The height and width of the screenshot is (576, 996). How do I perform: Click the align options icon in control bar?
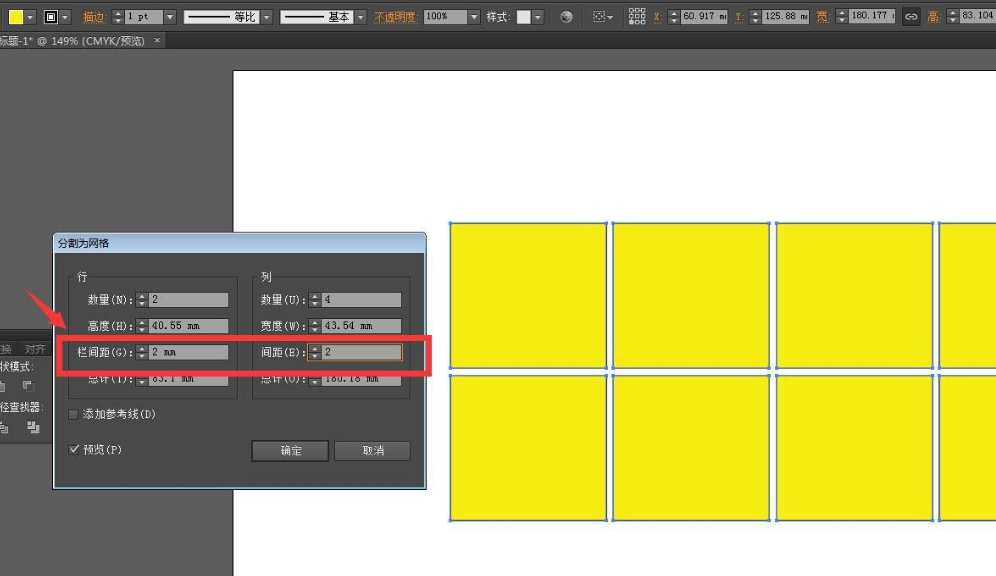point(598,17)
